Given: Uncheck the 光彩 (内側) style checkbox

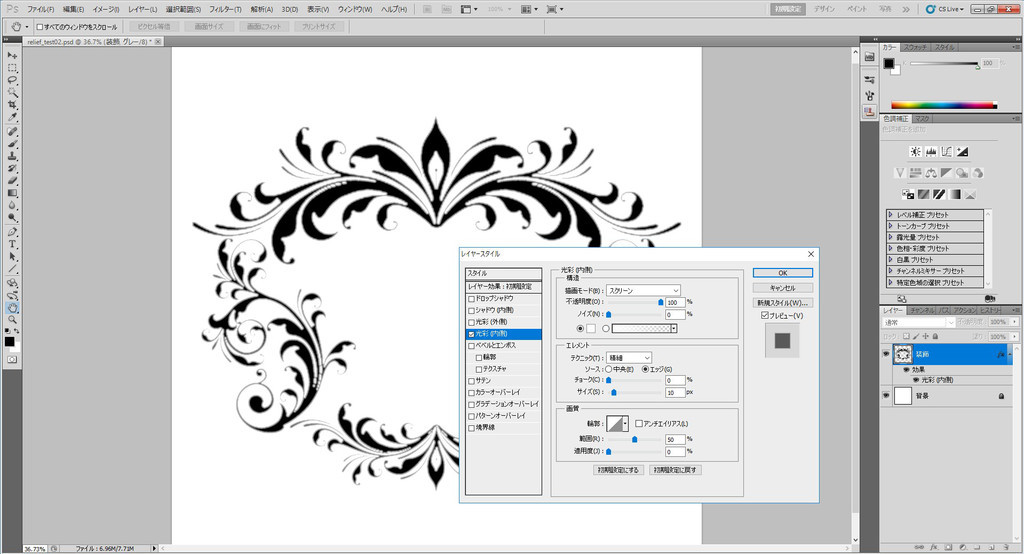Looking at the screenshot, I should point(471,334).
